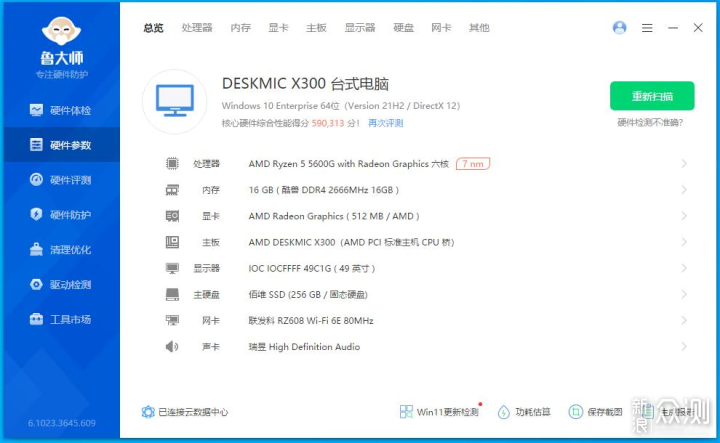Screen dimensions: 720x443
Task: Click the 显卡 graphics card icon
Action: pos(172,216)
